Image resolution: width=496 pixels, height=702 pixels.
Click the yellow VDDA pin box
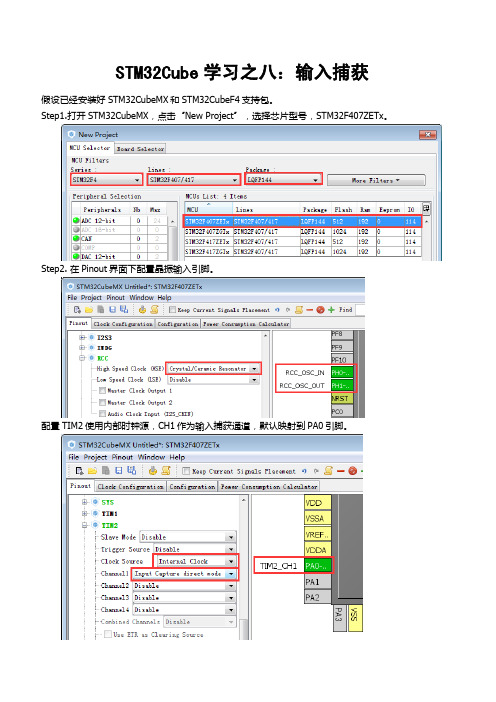point(318,550)
